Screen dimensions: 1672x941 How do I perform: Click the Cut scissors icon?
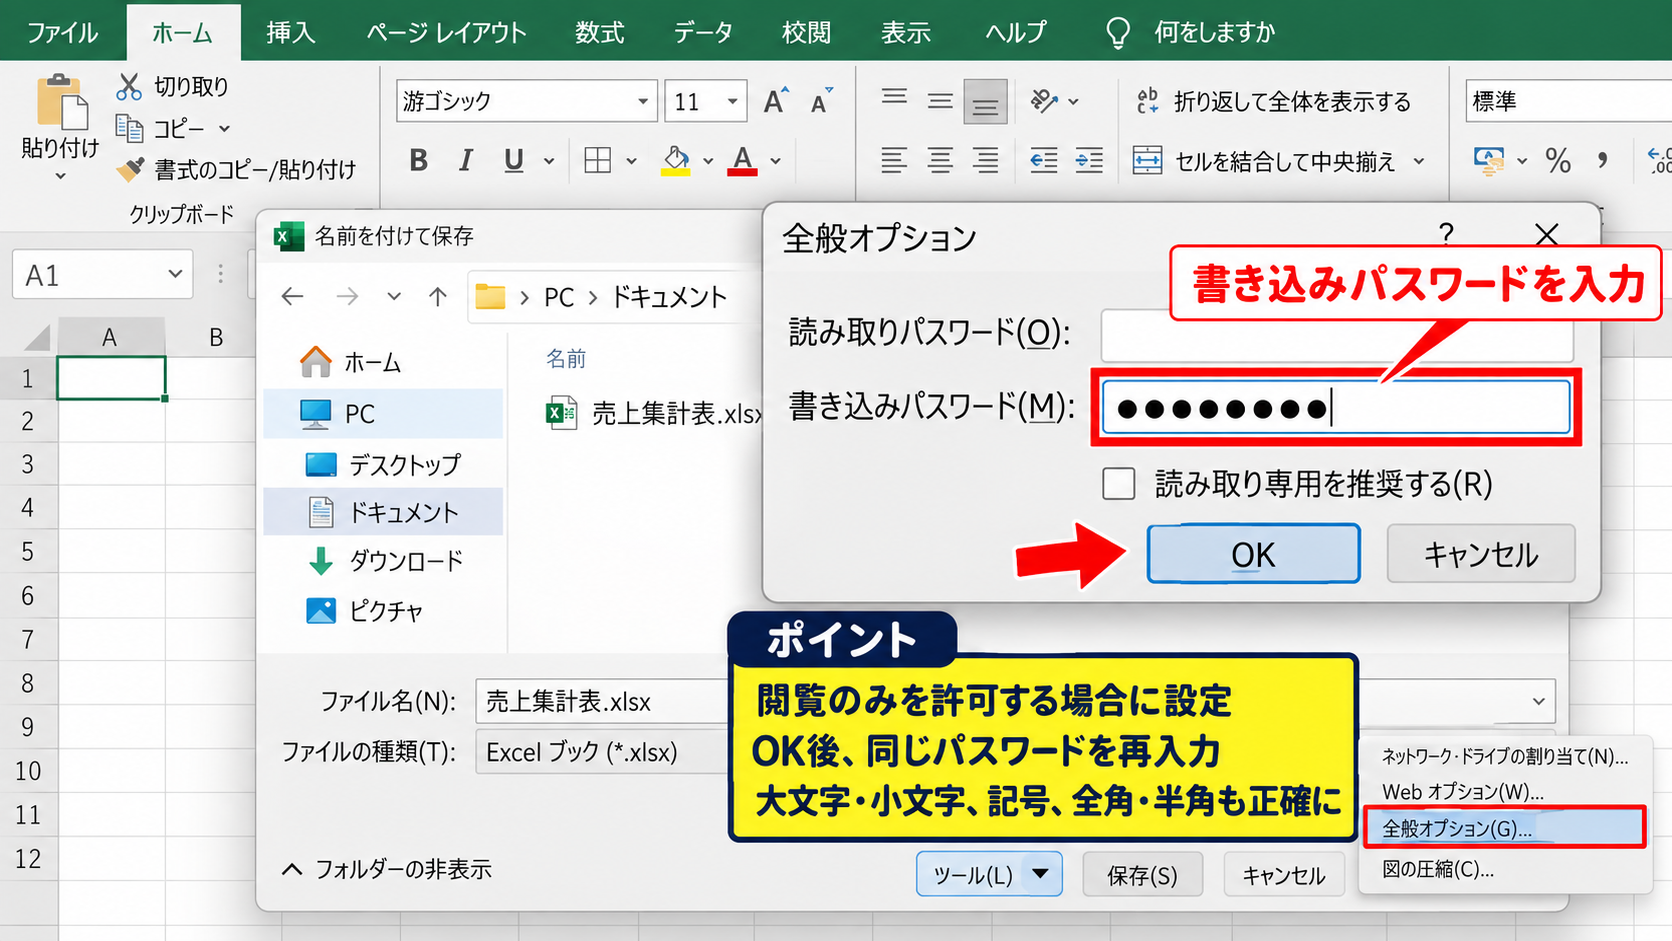(x=129, y=87)
